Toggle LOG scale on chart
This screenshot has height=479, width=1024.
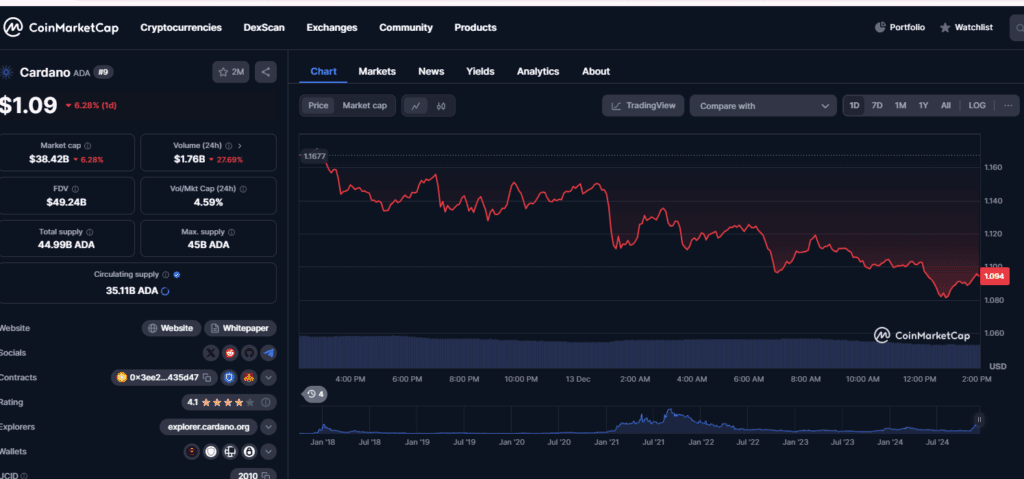pos(977,105)
